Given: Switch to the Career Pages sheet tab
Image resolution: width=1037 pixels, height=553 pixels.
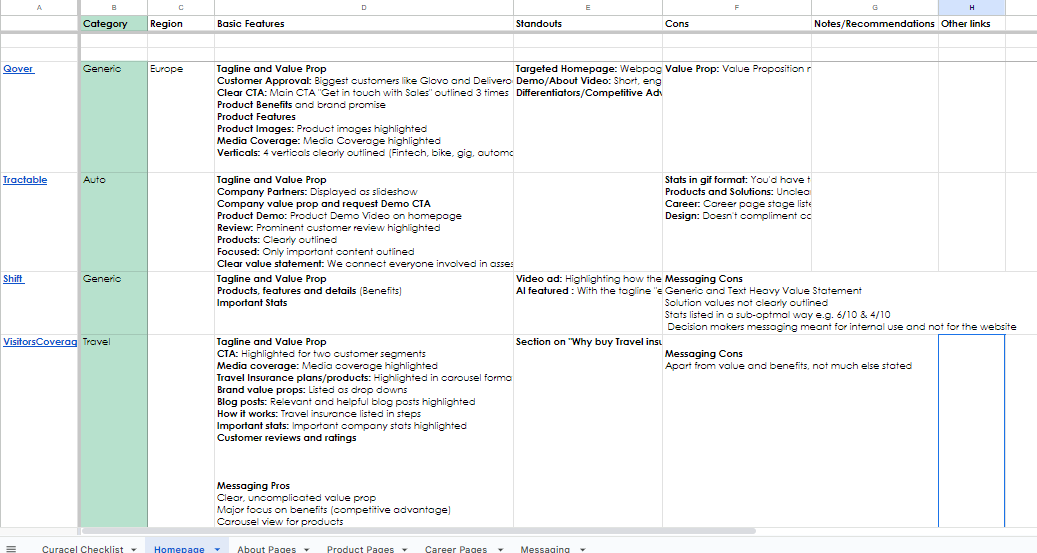Looking at the screenshot, I should click(456, 548).
